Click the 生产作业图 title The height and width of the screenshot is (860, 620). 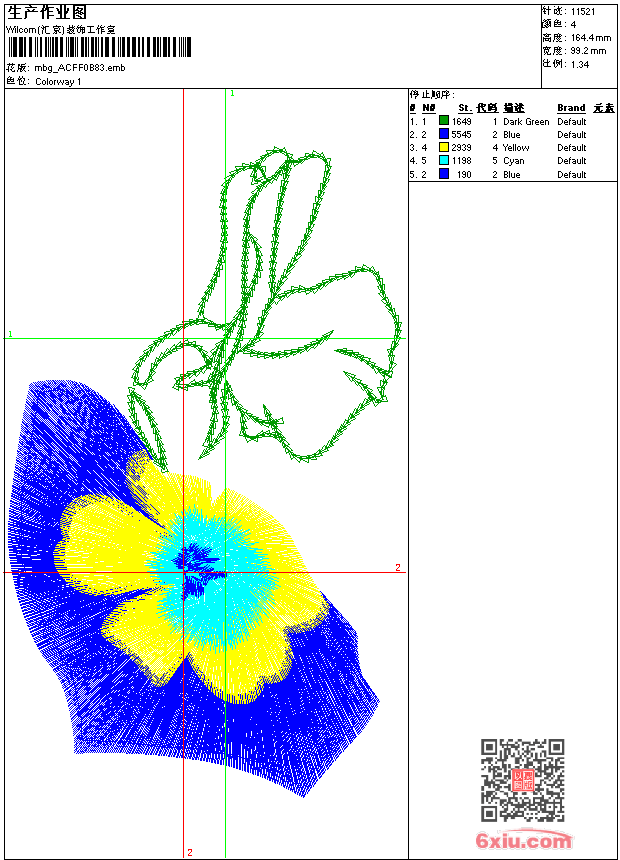point(46,12)
